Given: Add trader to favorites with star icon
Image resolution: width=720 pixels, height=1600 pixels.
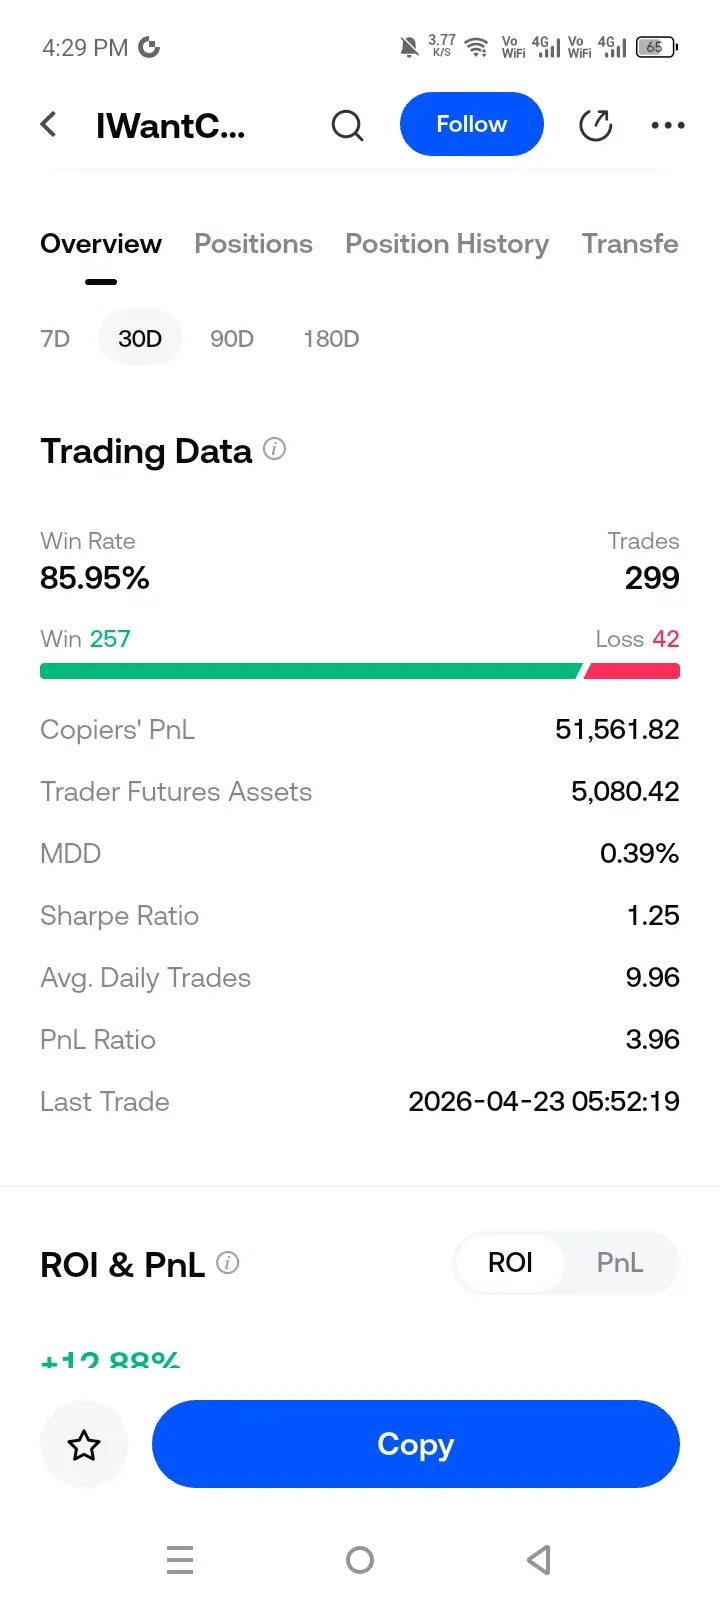Looking at the screenshot, I should click(x=84, y=1444).
